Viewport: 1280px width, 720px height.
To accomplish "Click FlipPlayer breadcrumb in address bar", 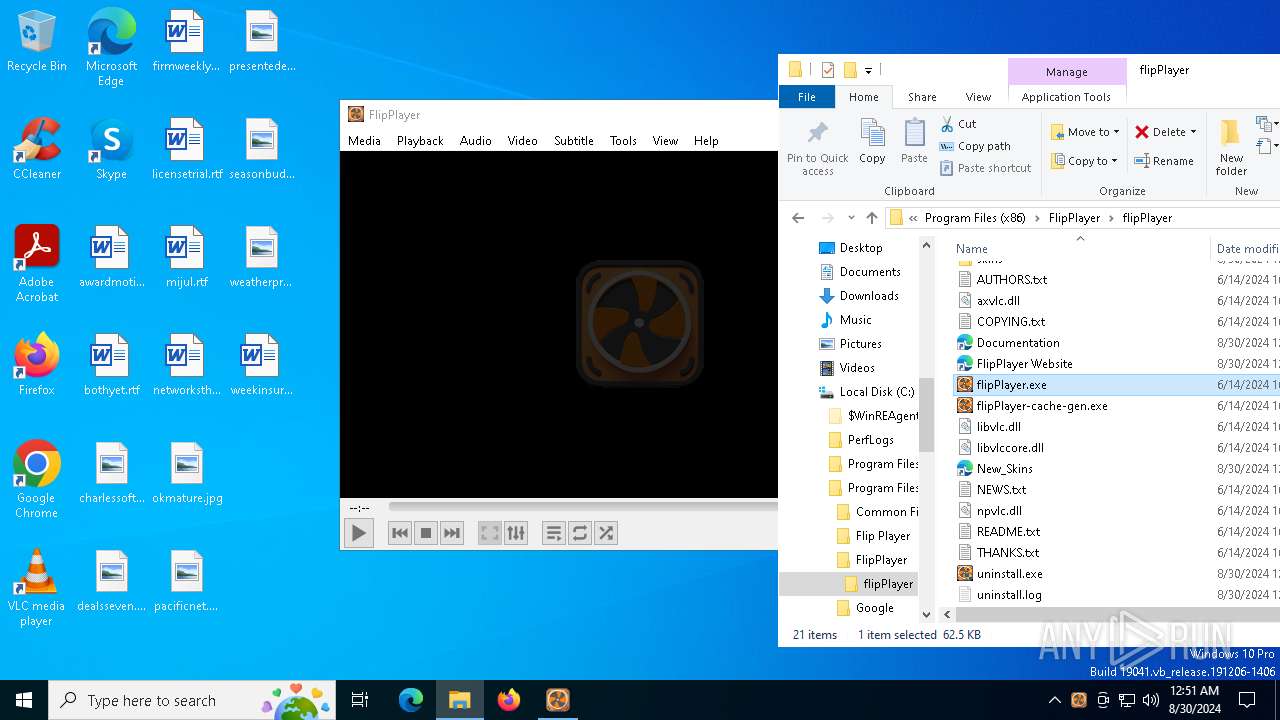I will [x=1074, y=218].
